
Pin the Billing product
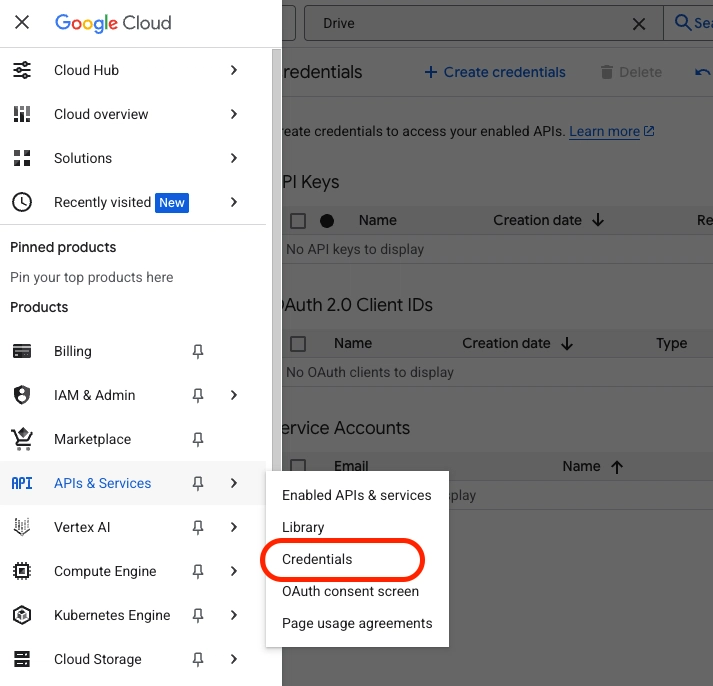click(198, 351)
